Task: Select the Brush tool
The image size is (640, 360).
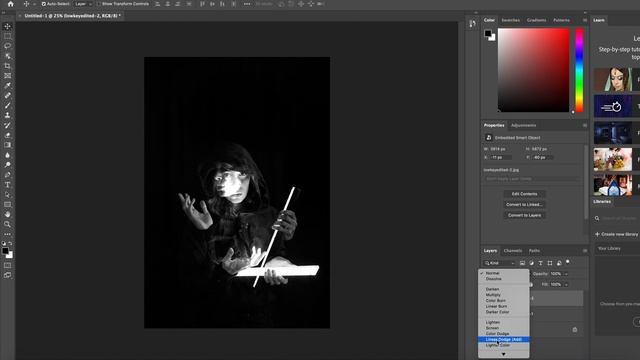Action: [x=7, y=105]
